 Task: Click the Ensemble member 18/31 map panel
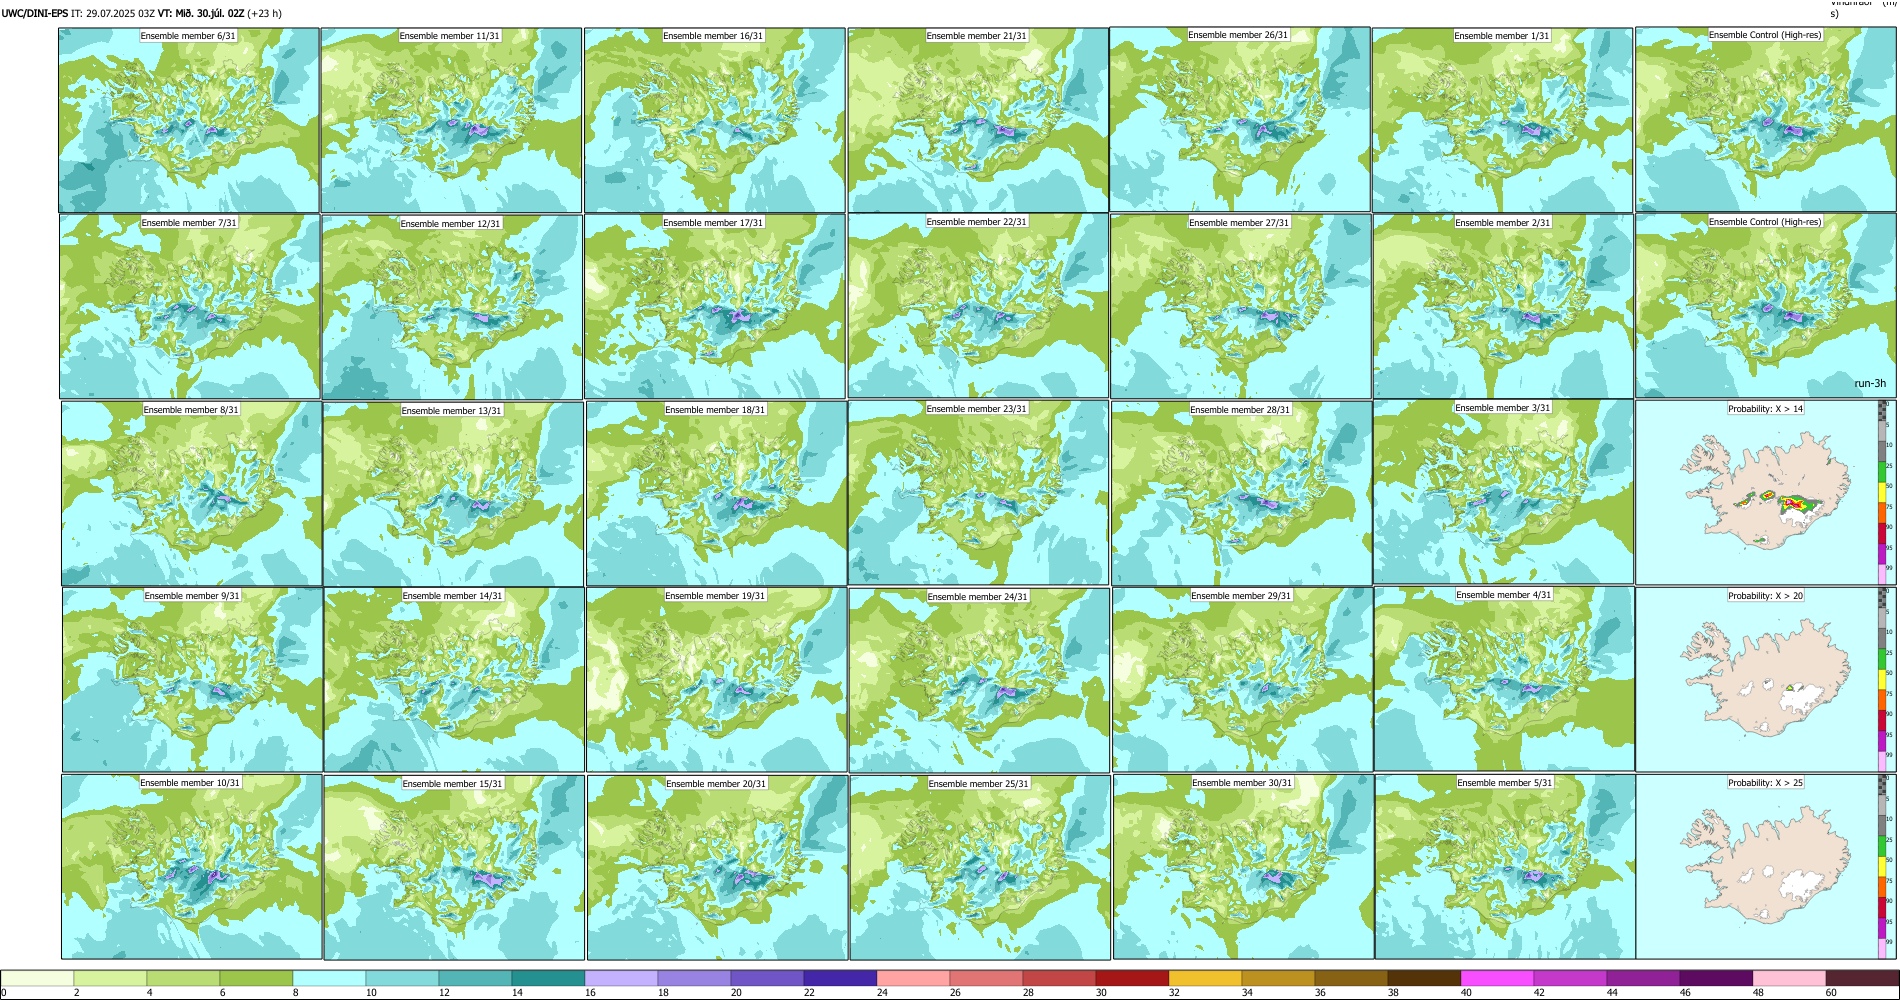tap(716, 494)
